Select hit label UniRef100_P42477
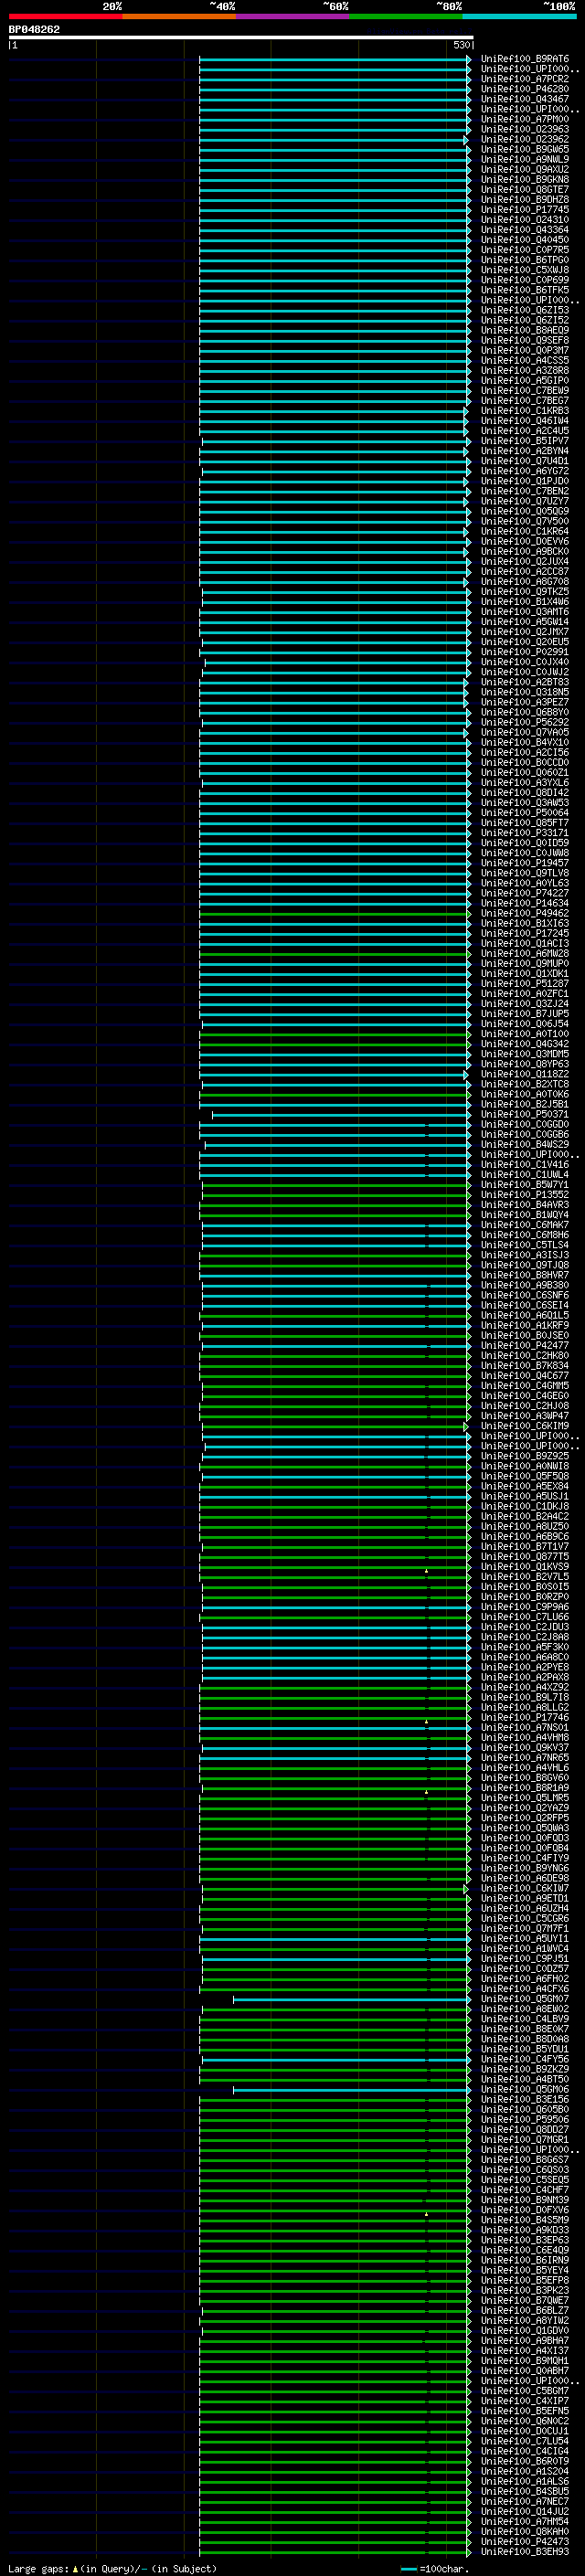 525,1345
